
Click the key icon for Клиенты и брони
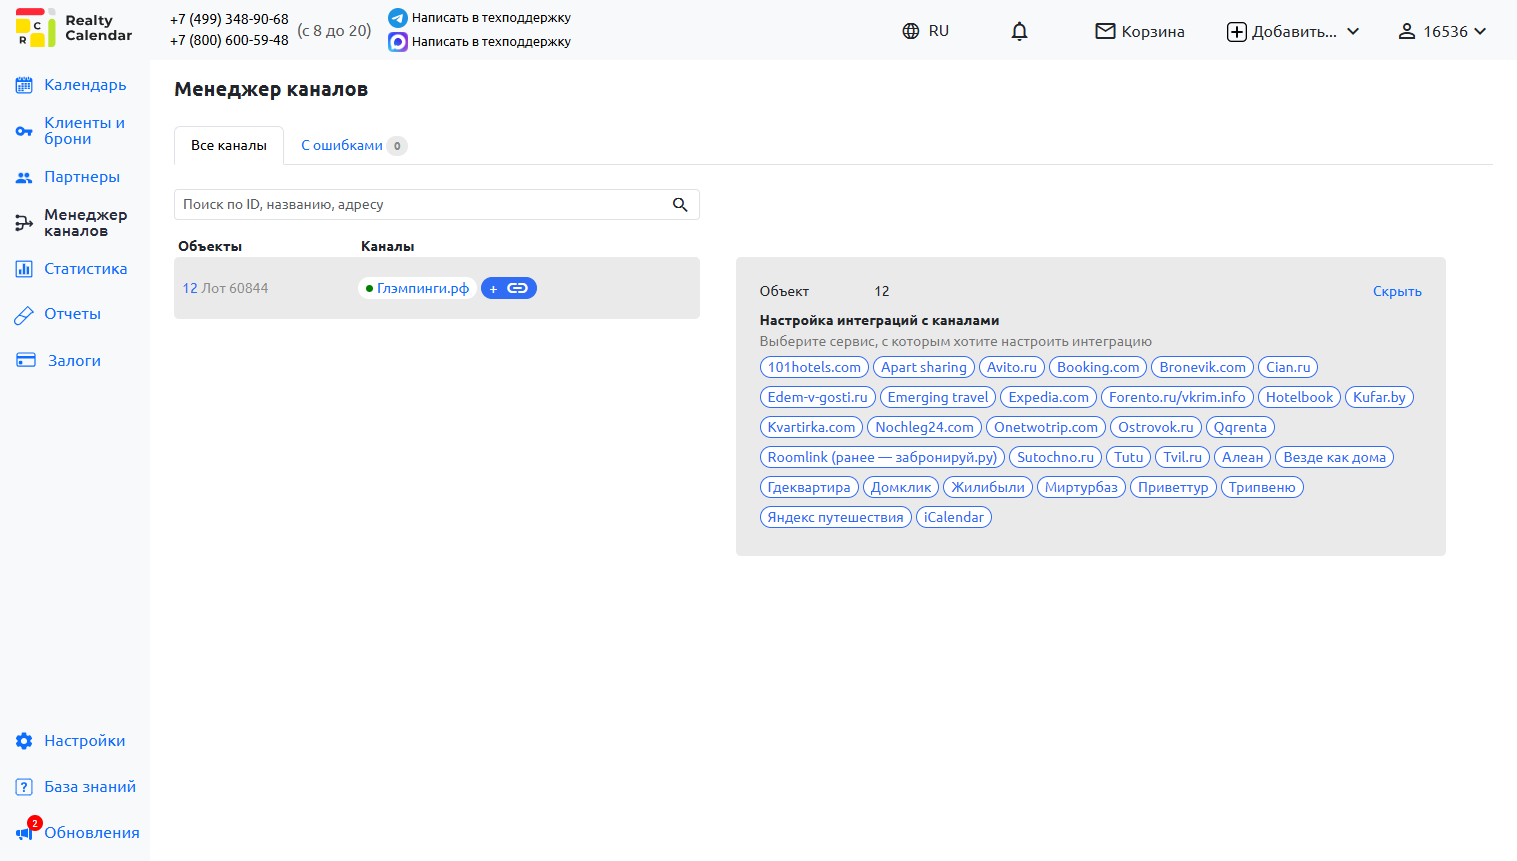(24, 131)
